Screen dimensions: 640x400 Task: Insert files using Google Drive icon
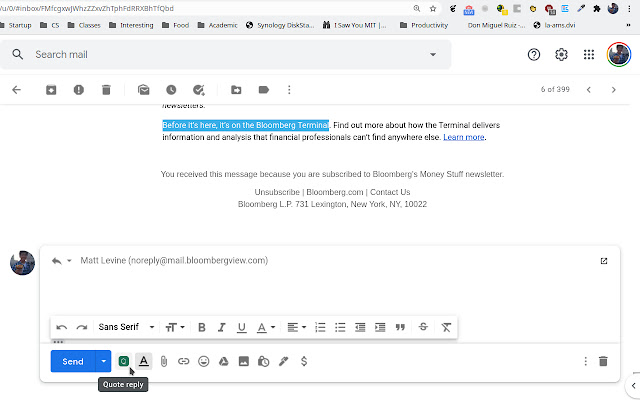(x=223, y=361)
